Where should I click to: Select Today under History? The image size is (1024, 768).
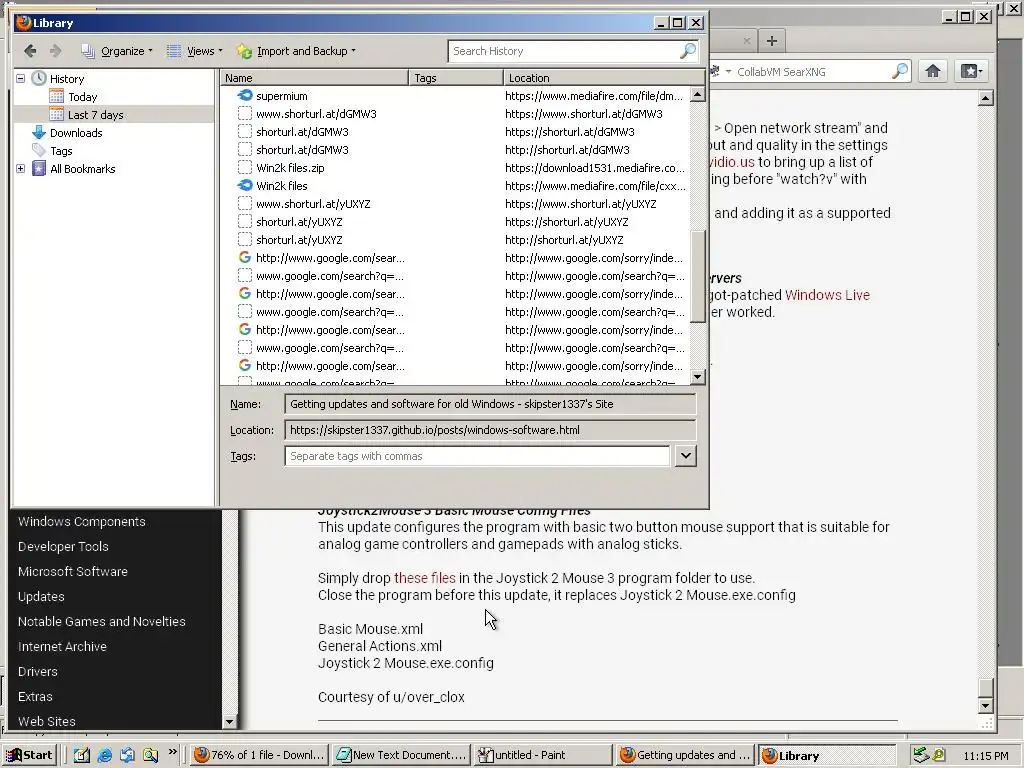coord(82,97)
